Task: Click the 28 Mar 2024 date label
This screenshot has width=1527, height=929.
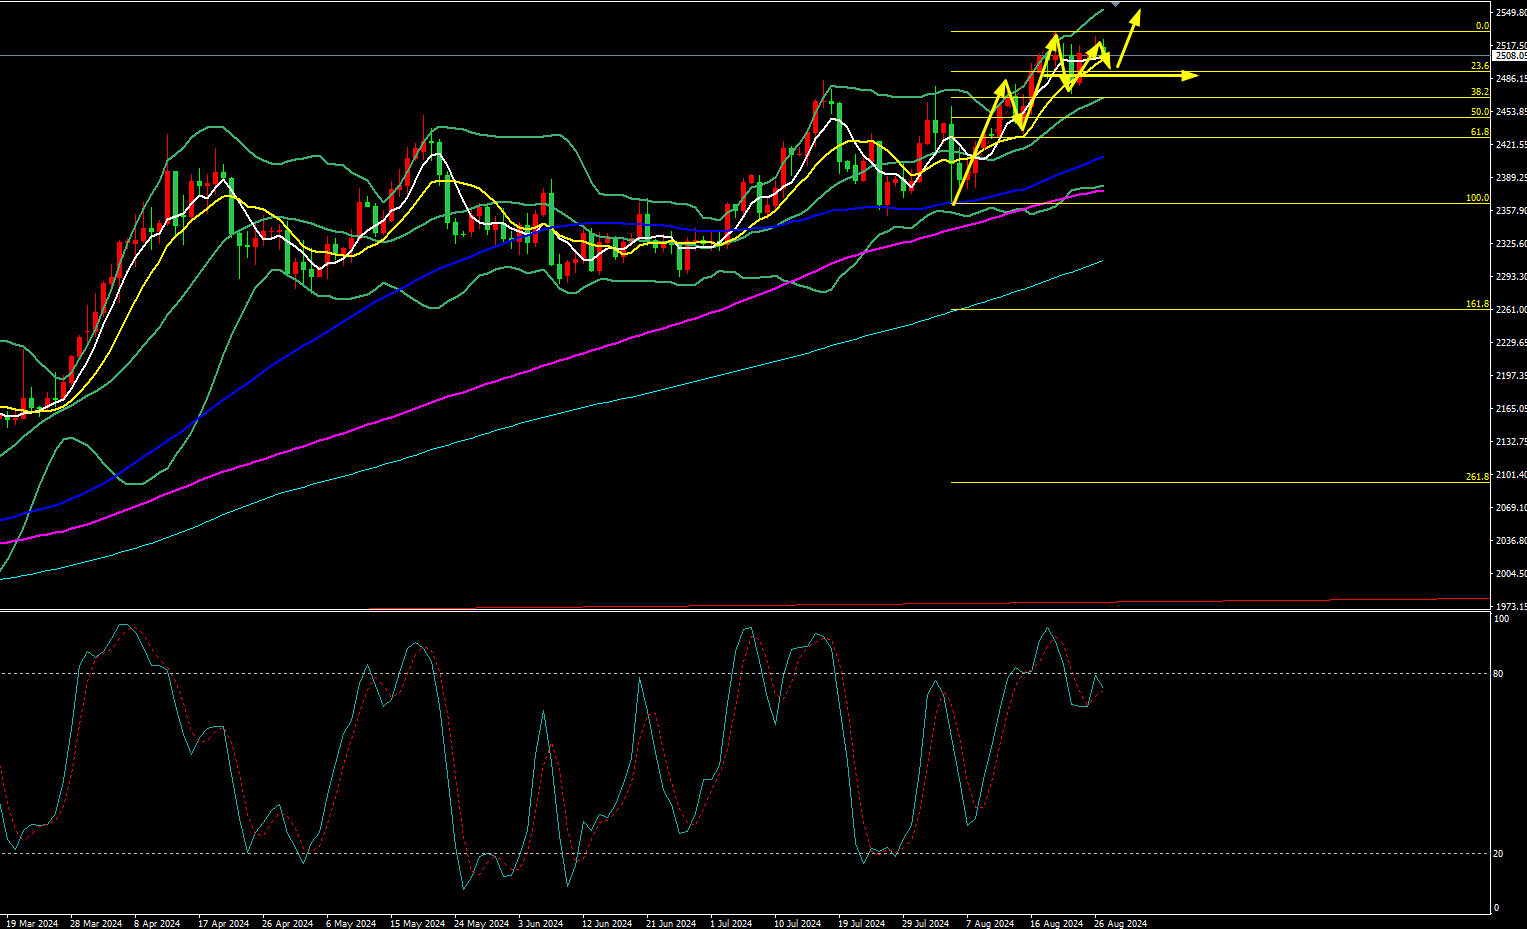Action: (x=96, y=924)
